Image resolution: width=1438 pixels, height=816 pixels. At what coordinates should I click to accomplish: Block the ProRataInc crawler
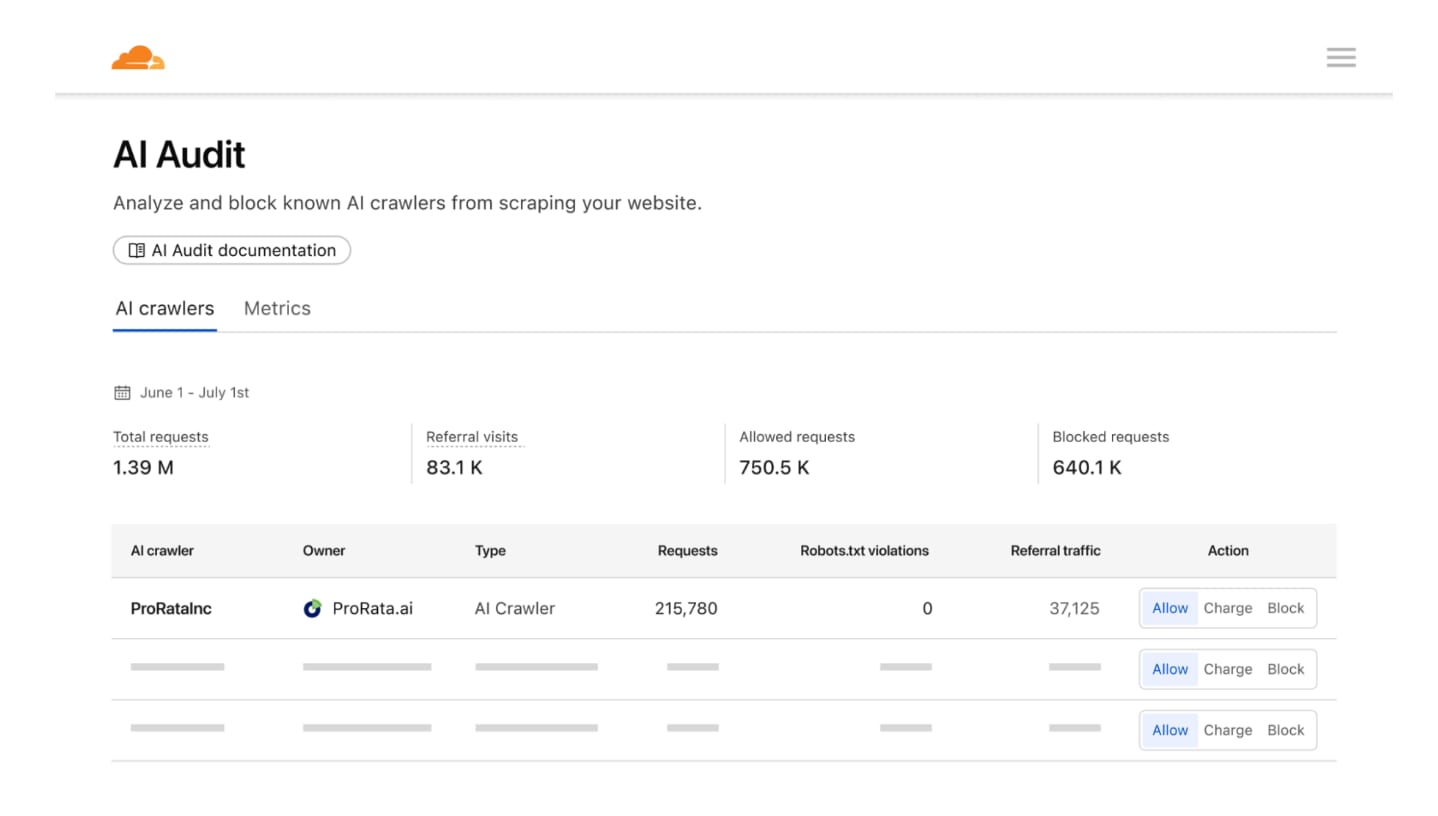[x=1285, y=607]
